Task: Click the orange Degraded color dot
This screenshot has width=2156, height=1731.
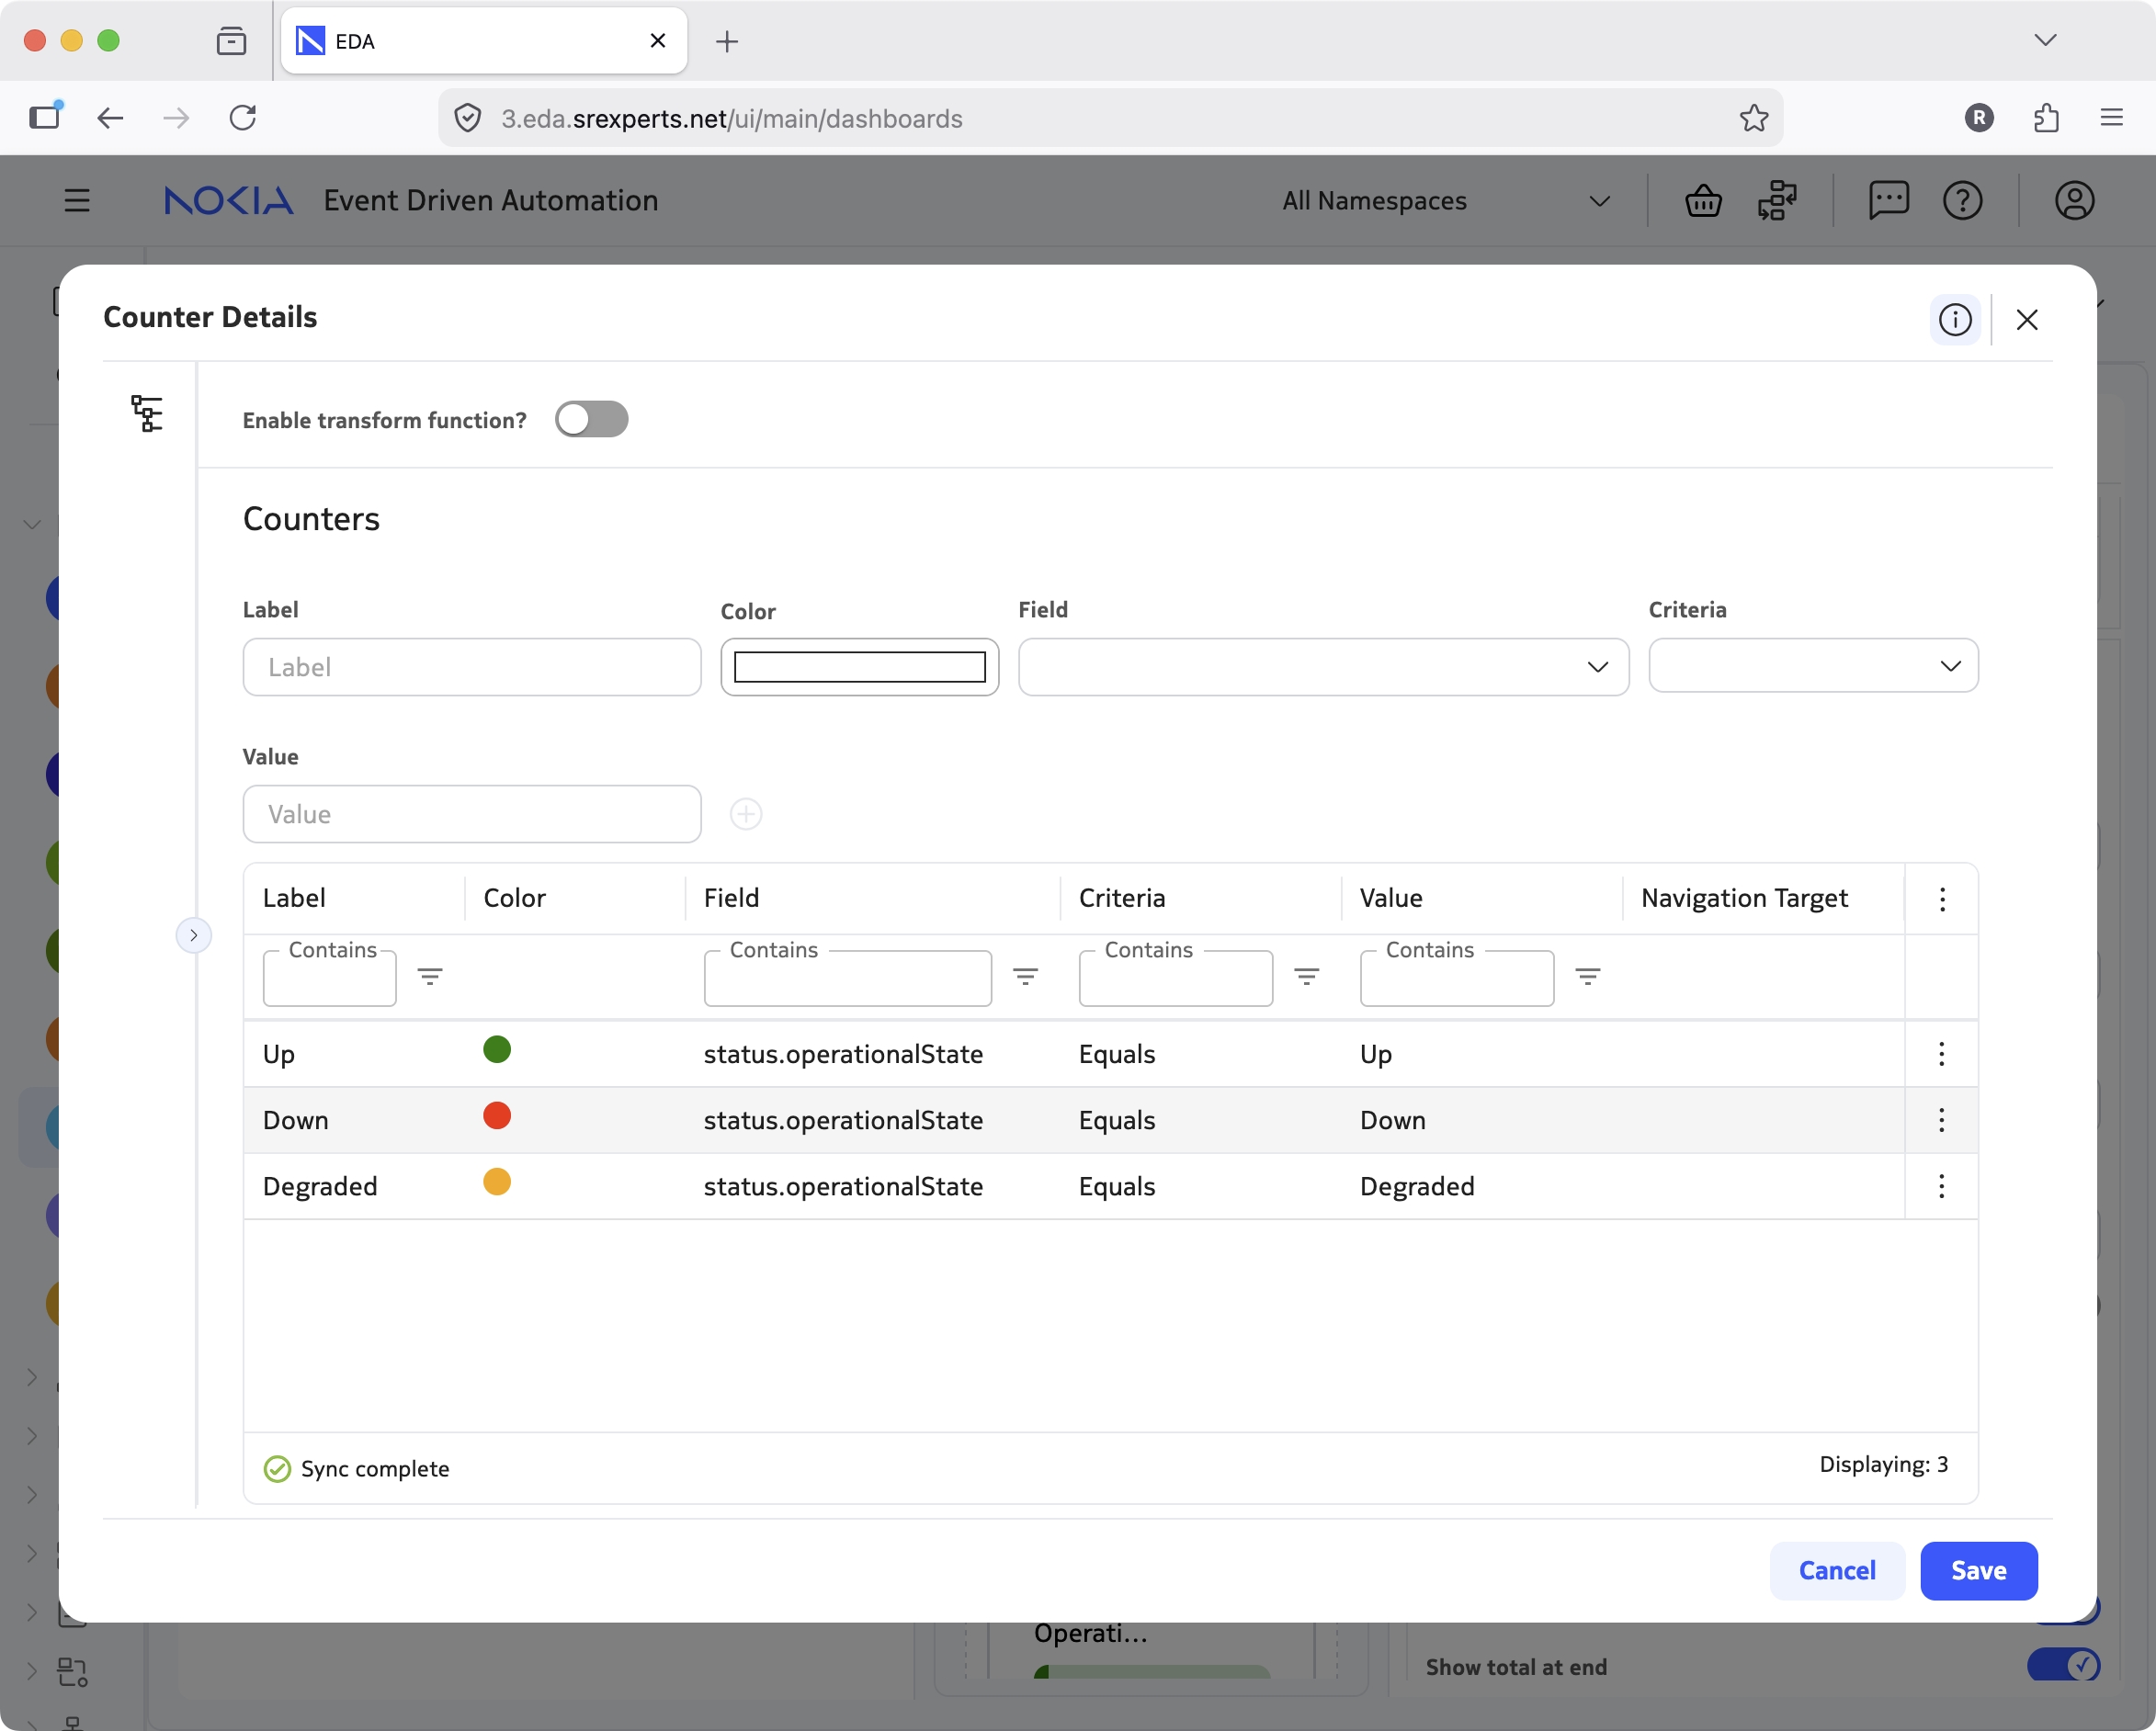Action: tap(497, 1182)
